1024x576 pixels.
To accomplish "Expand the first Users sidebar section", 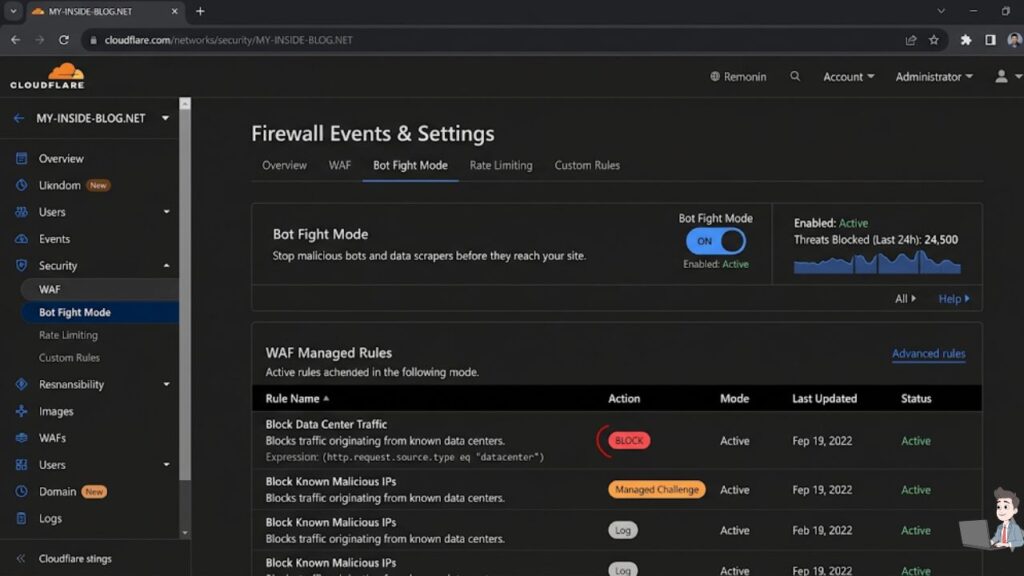I will click(167, 212).
